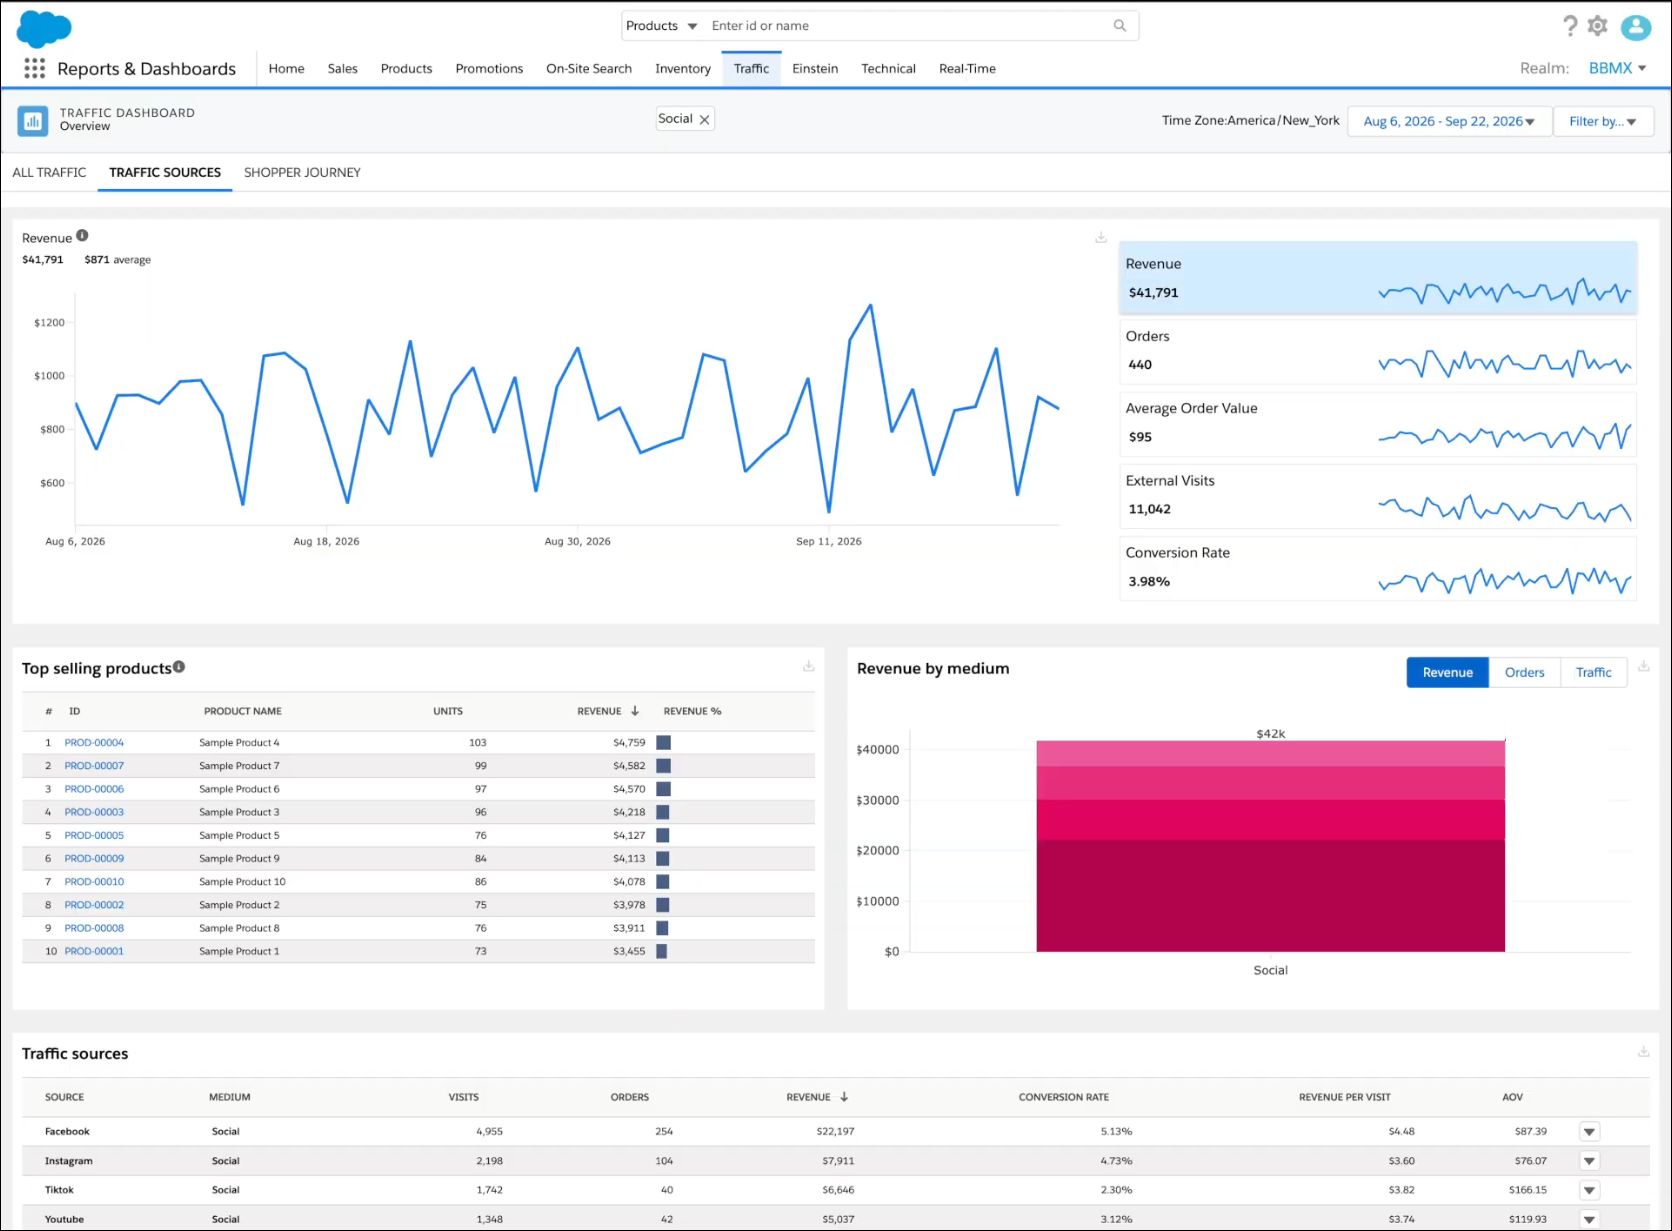Open the Promotions menu
Image resolution: width=1672 pixels, height=1231 pixels.
[x=489, y=68]
